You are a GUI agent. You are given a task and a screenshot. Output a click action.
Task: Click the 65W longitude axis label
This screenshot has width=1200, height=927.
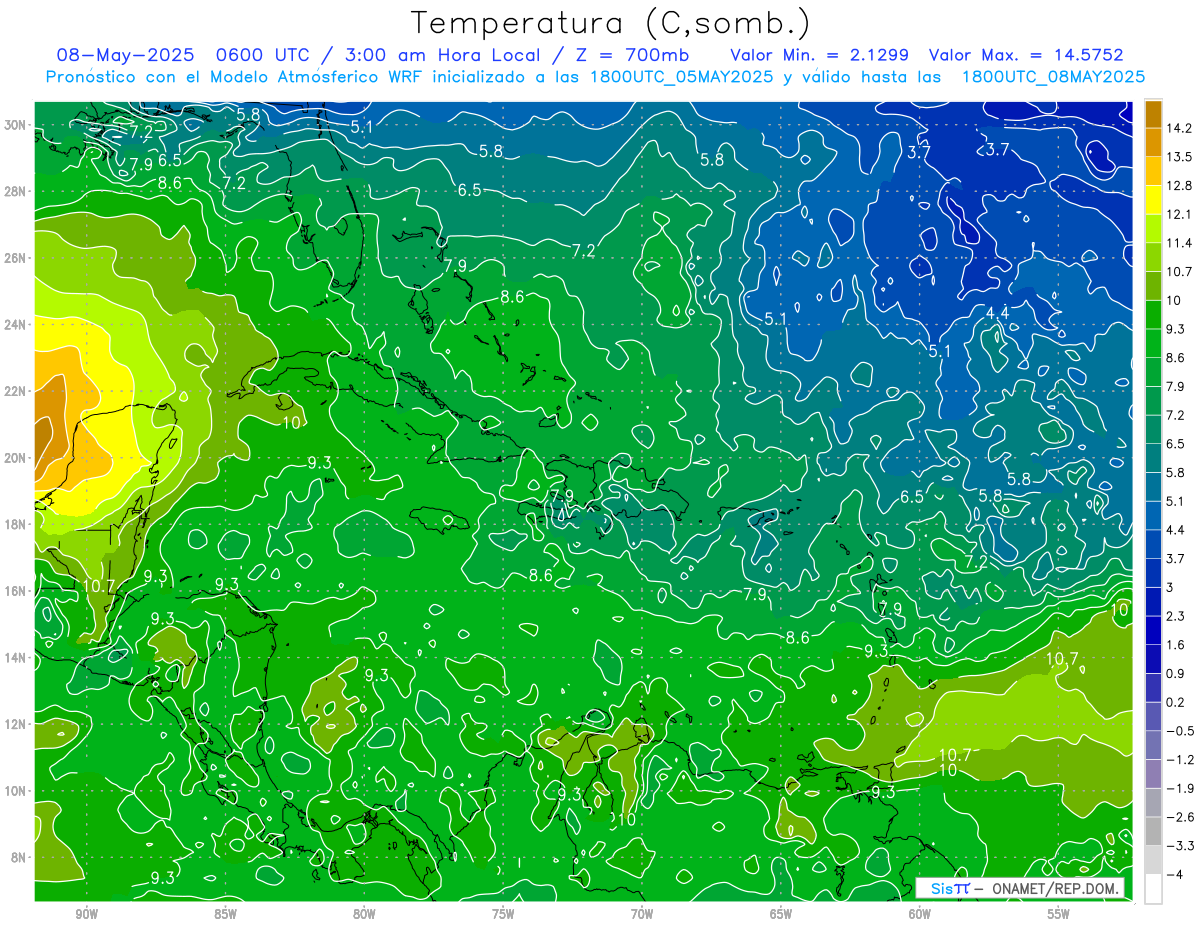click(781, 914)
